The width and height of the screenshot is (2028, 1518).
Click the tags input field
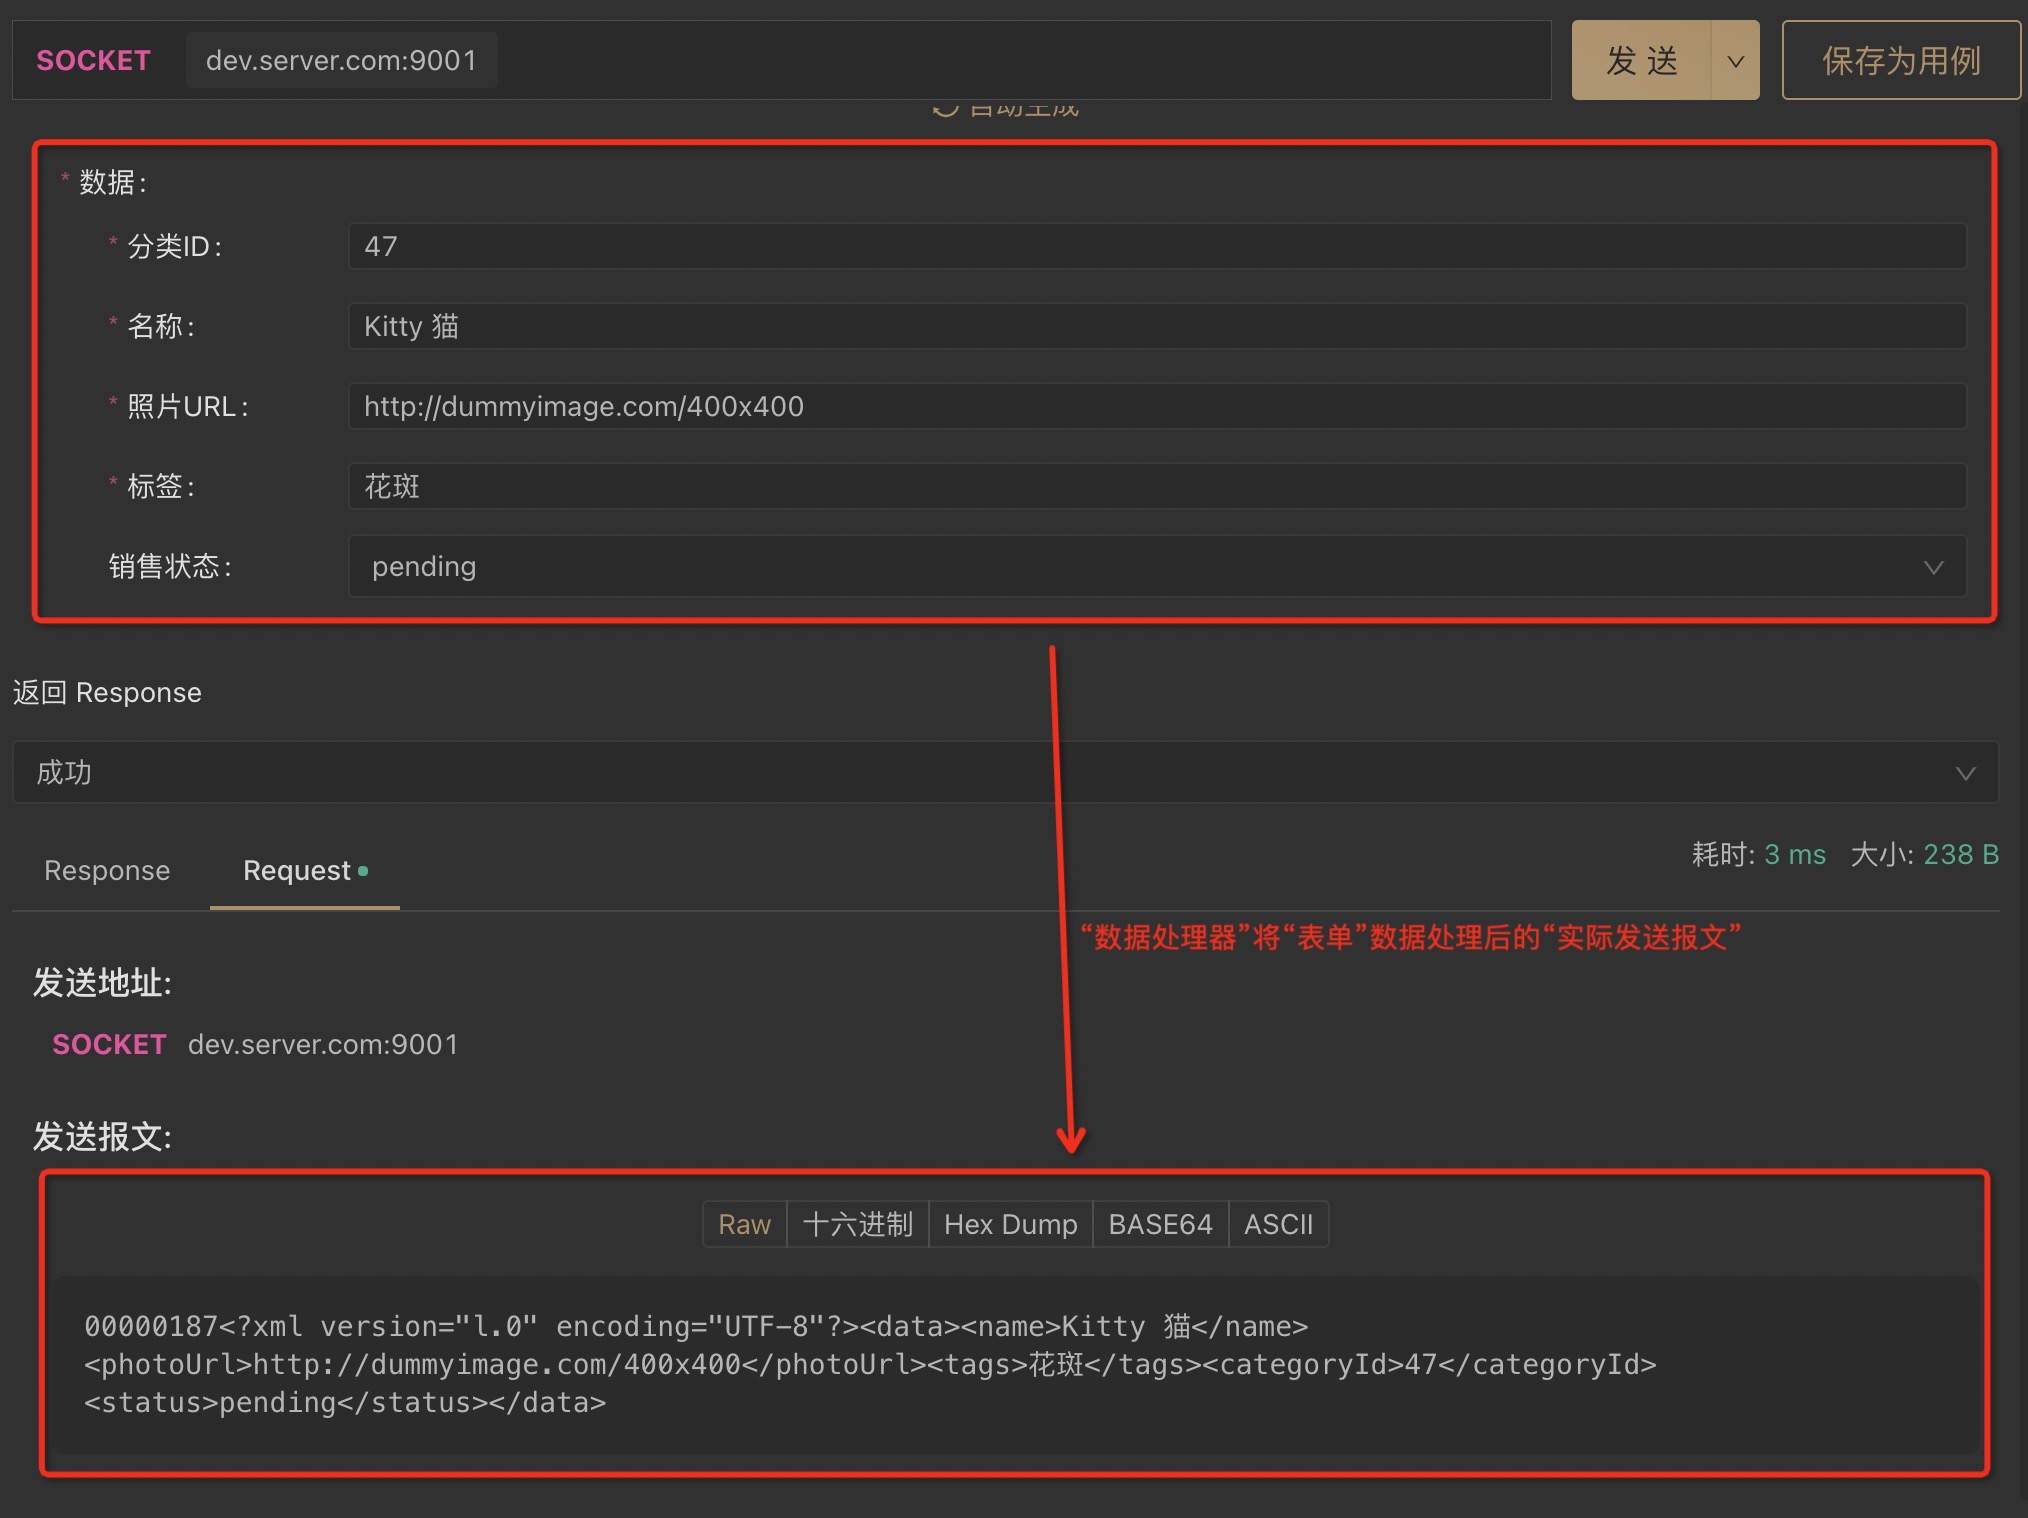click(1156, 486)
